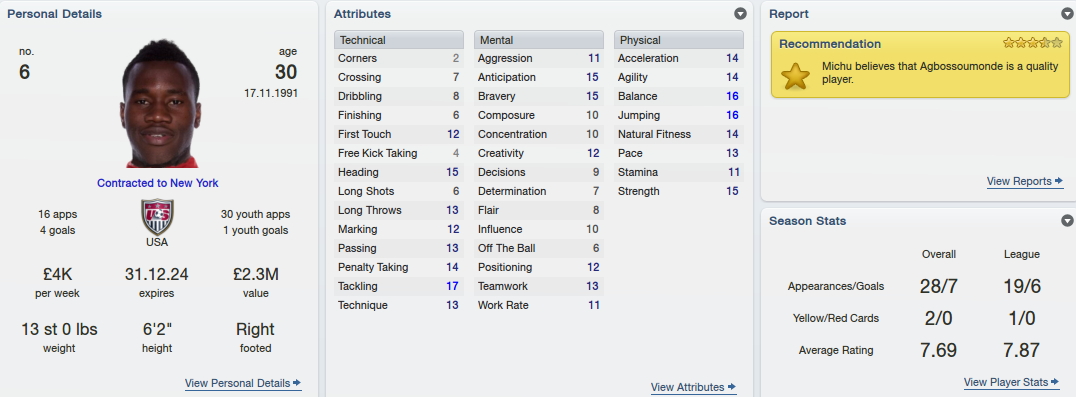Open the Season Stats panel dropdown arrow
Screen dimensions: 1076x397
1067,221
